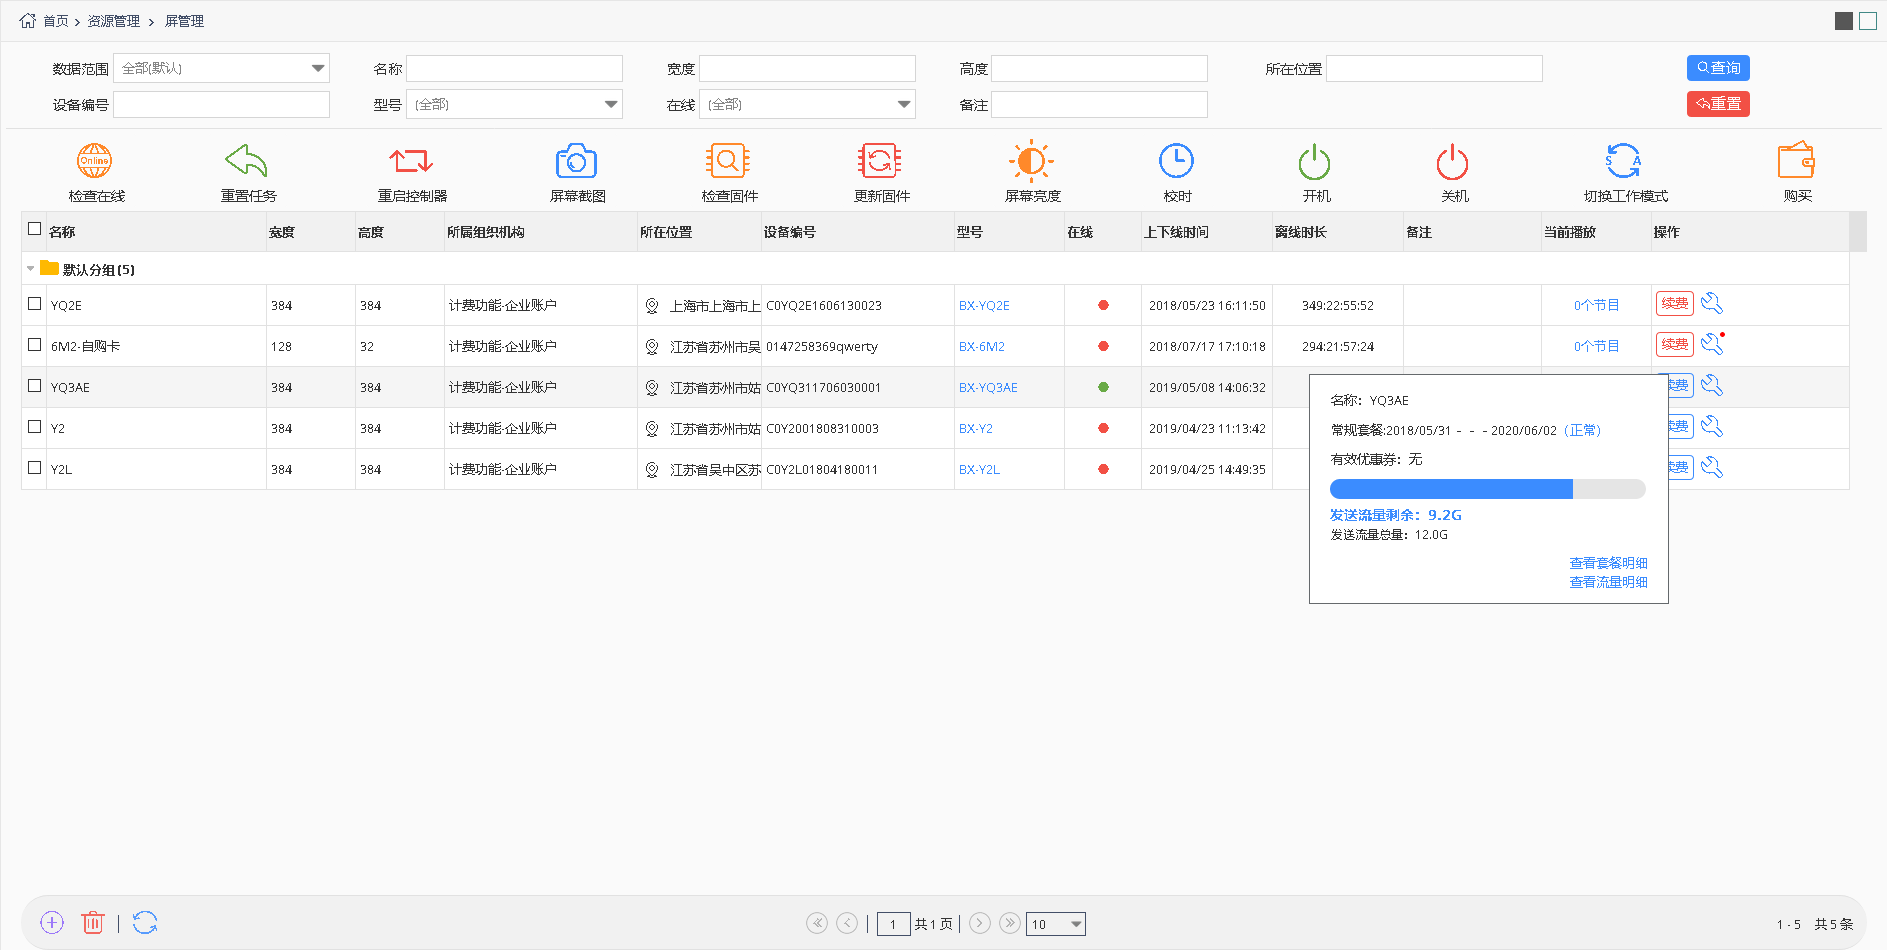Viewport: 1888px width, 950px height.
Task: Click the Purchase (购买) wallet icon
Action: pos(1796,160)
